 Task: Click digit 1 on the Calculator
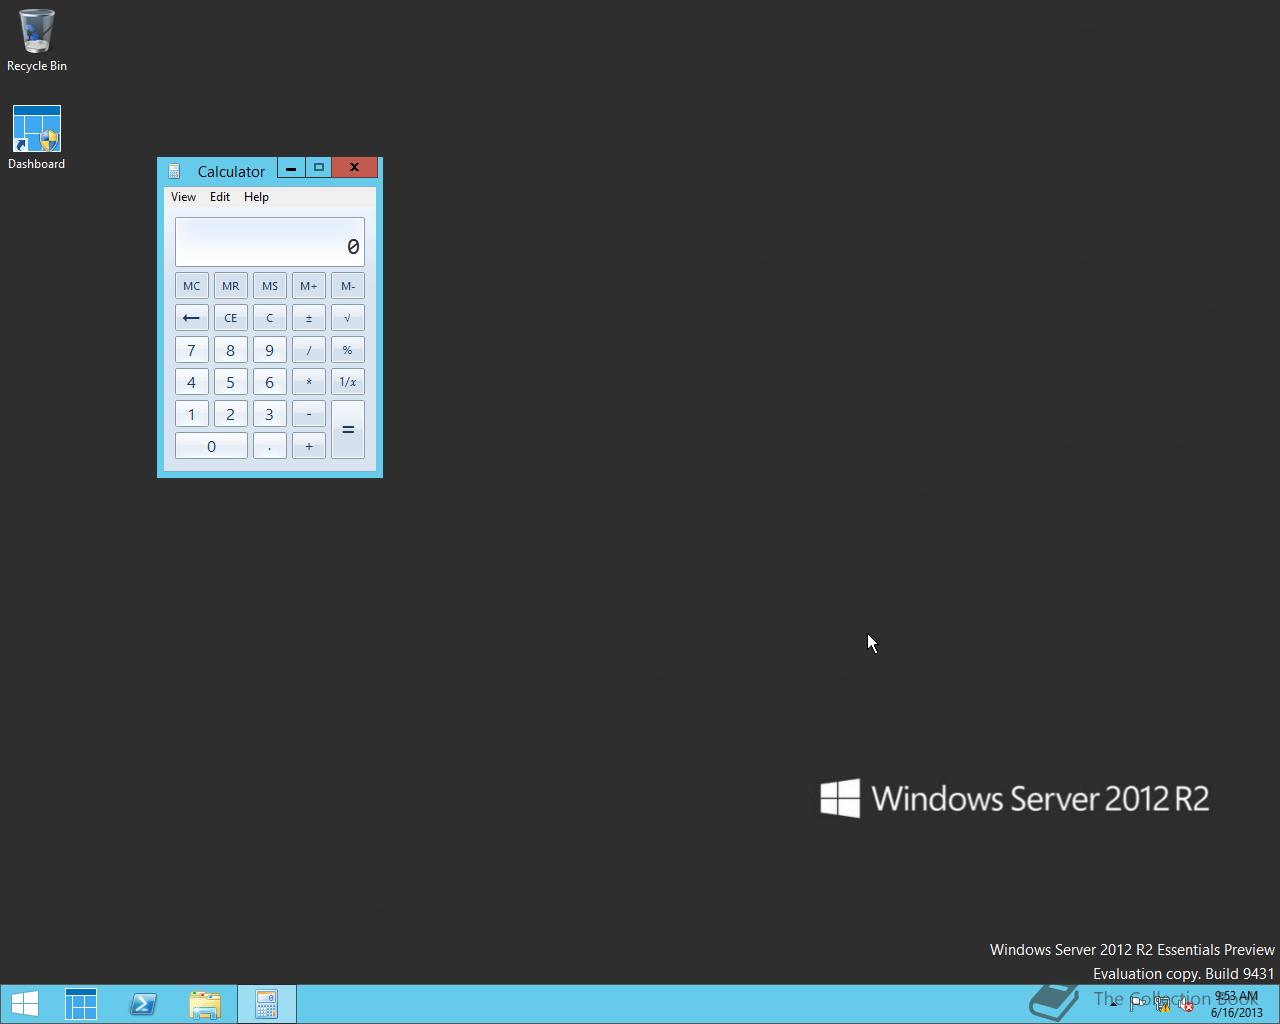click(192, 414)
